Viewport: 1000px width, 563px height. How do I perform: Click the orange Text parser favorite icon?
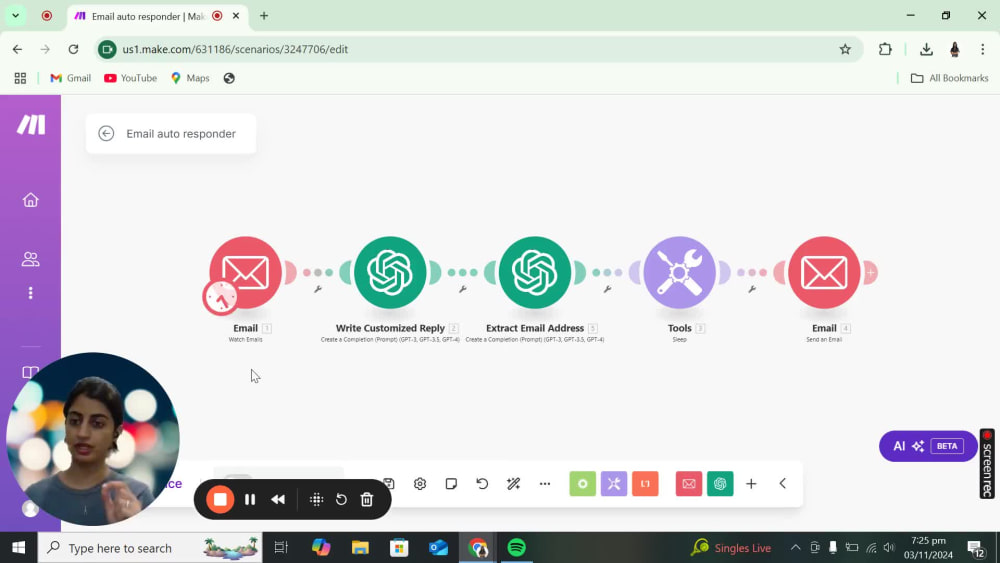[x=645, y=483]
